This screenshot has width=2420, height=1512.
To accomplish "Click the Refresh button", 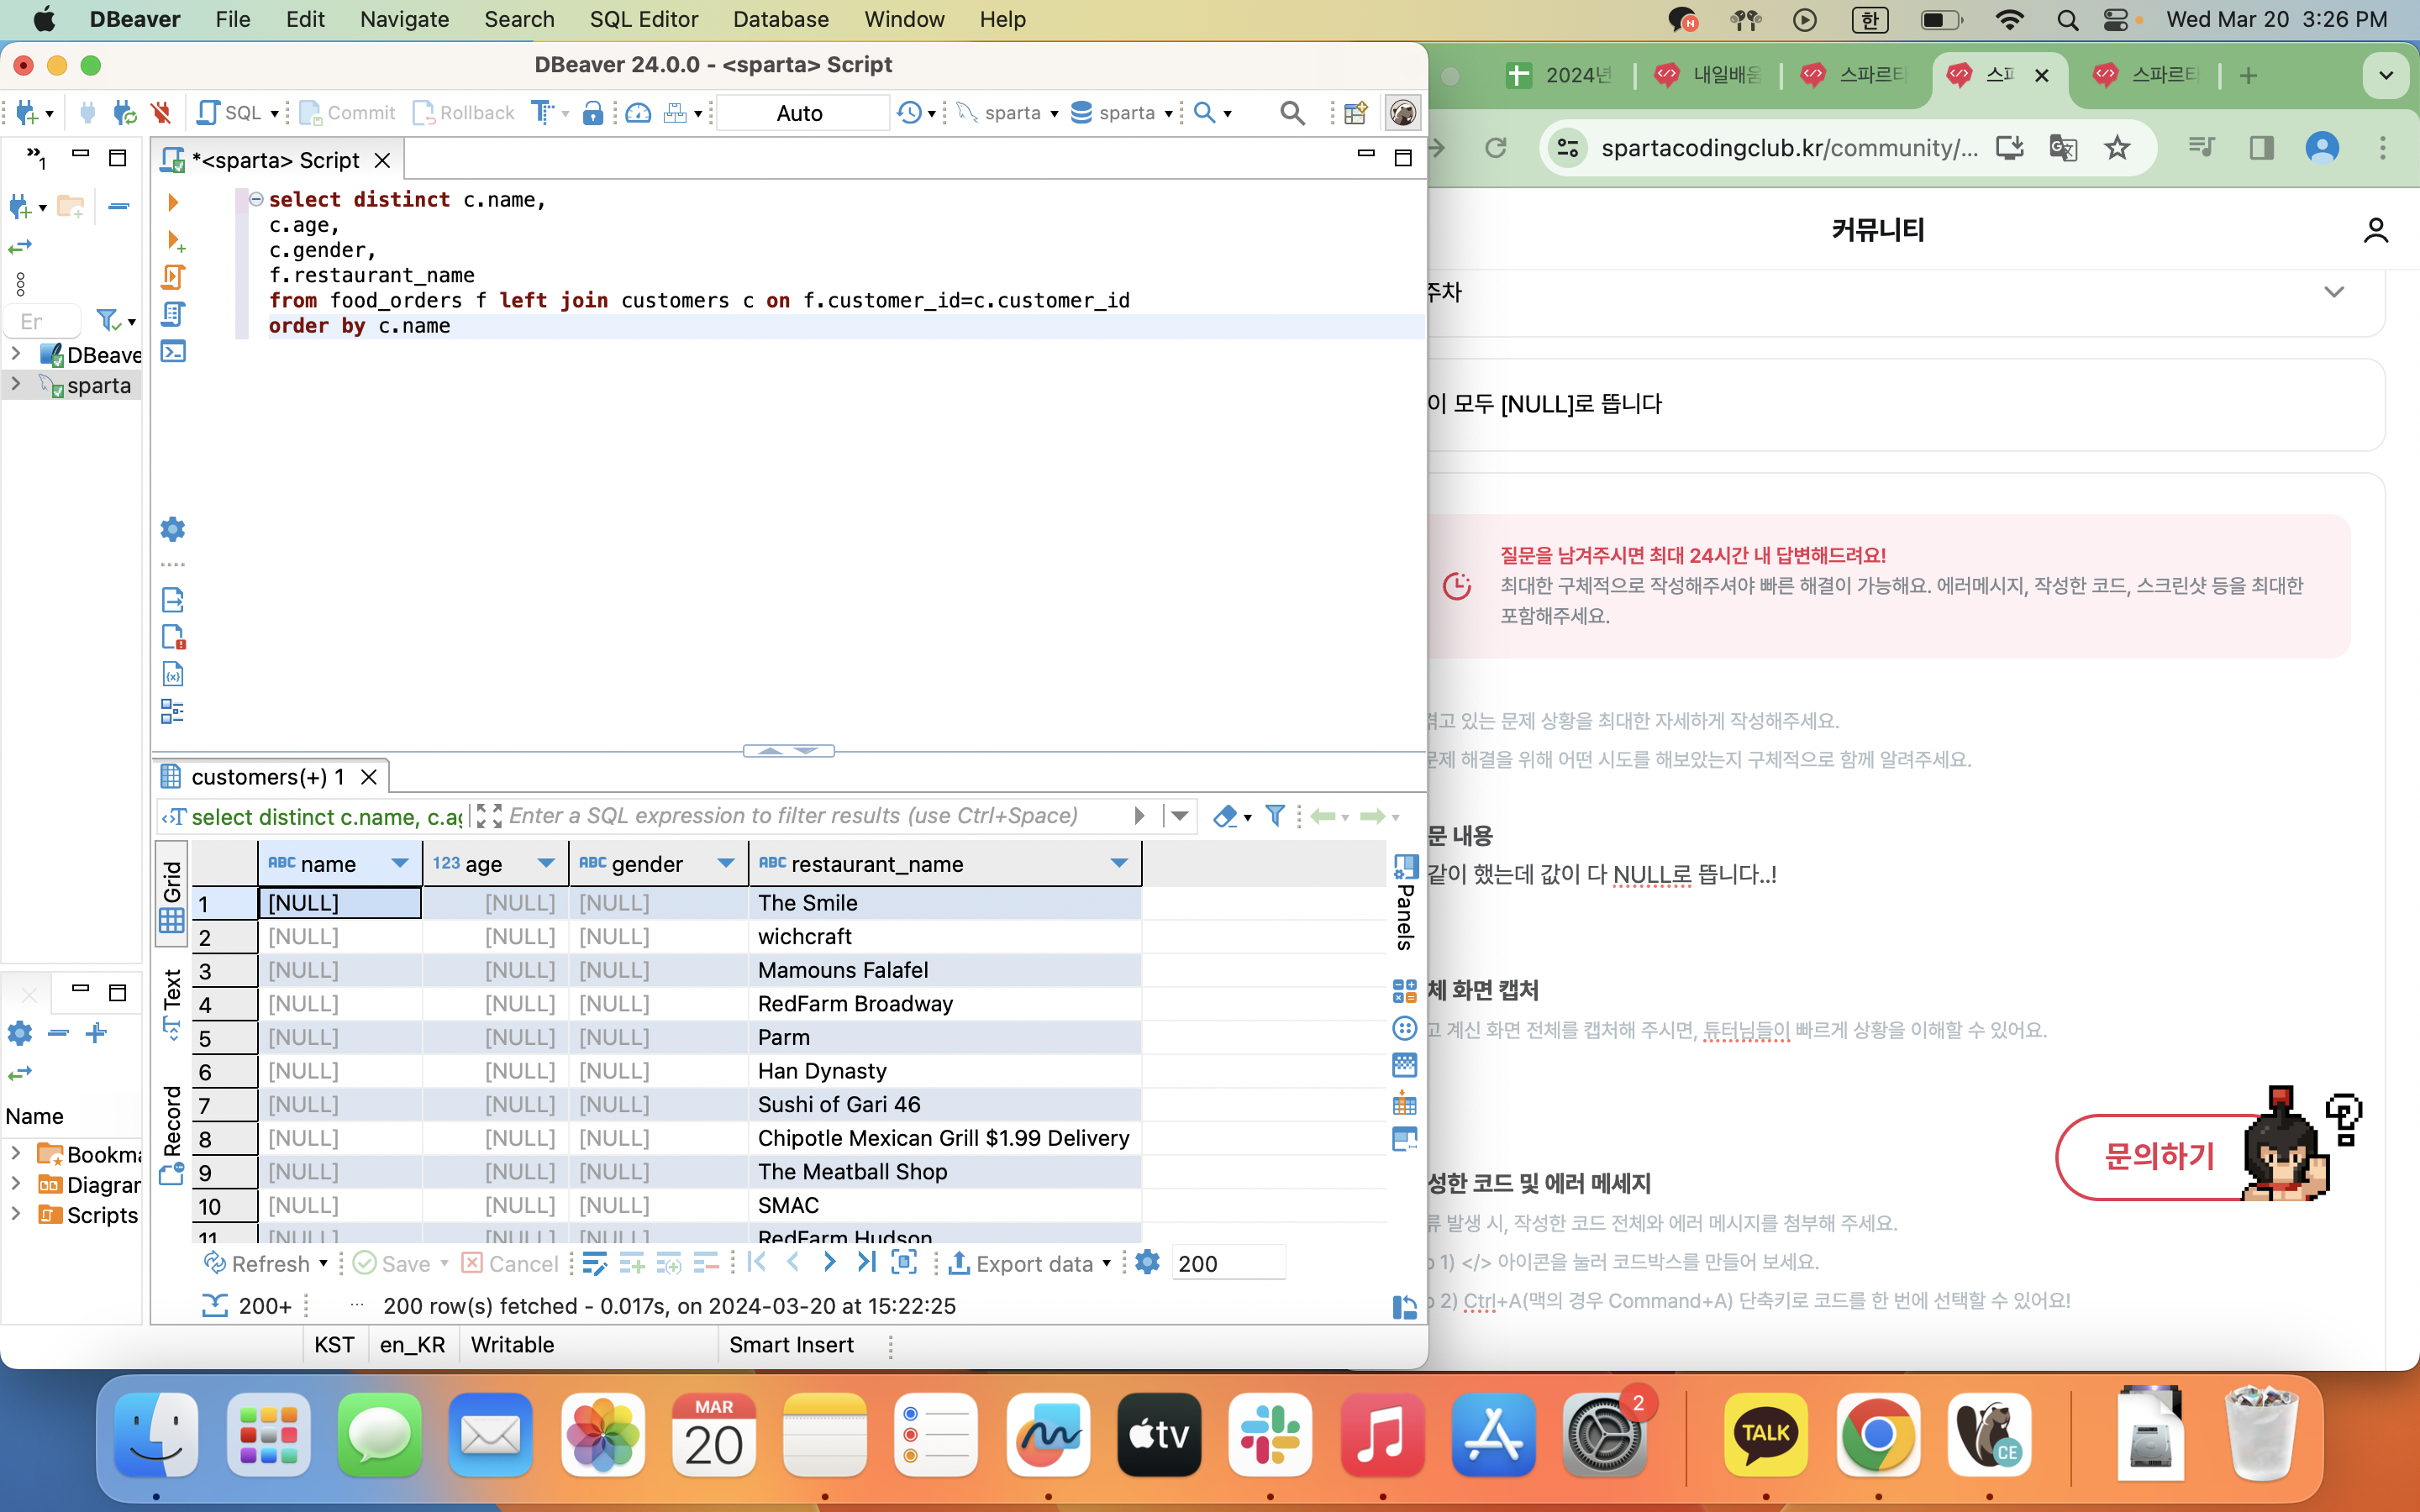I will pyautogui.click(x=258, y=1264).
